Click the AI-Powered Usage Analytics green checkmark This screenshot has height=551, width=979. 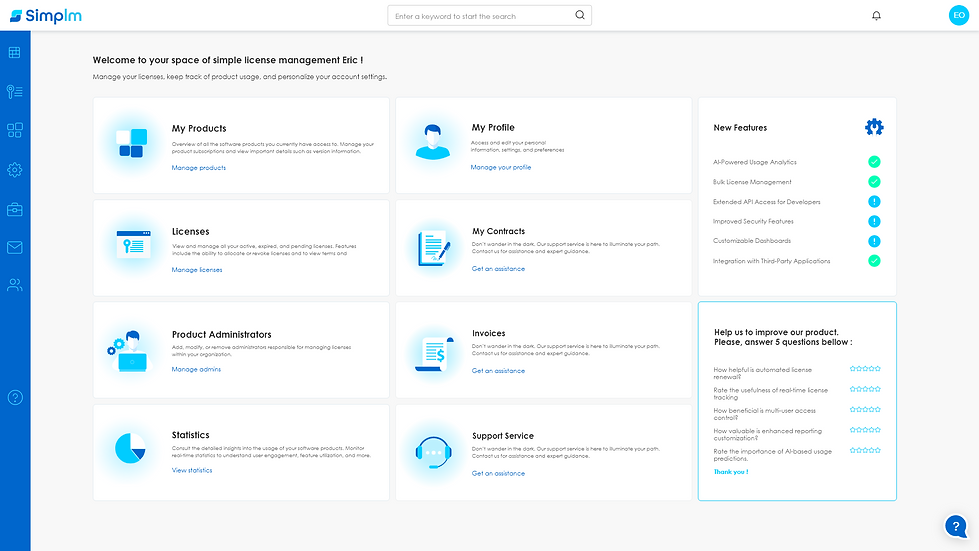874,162
